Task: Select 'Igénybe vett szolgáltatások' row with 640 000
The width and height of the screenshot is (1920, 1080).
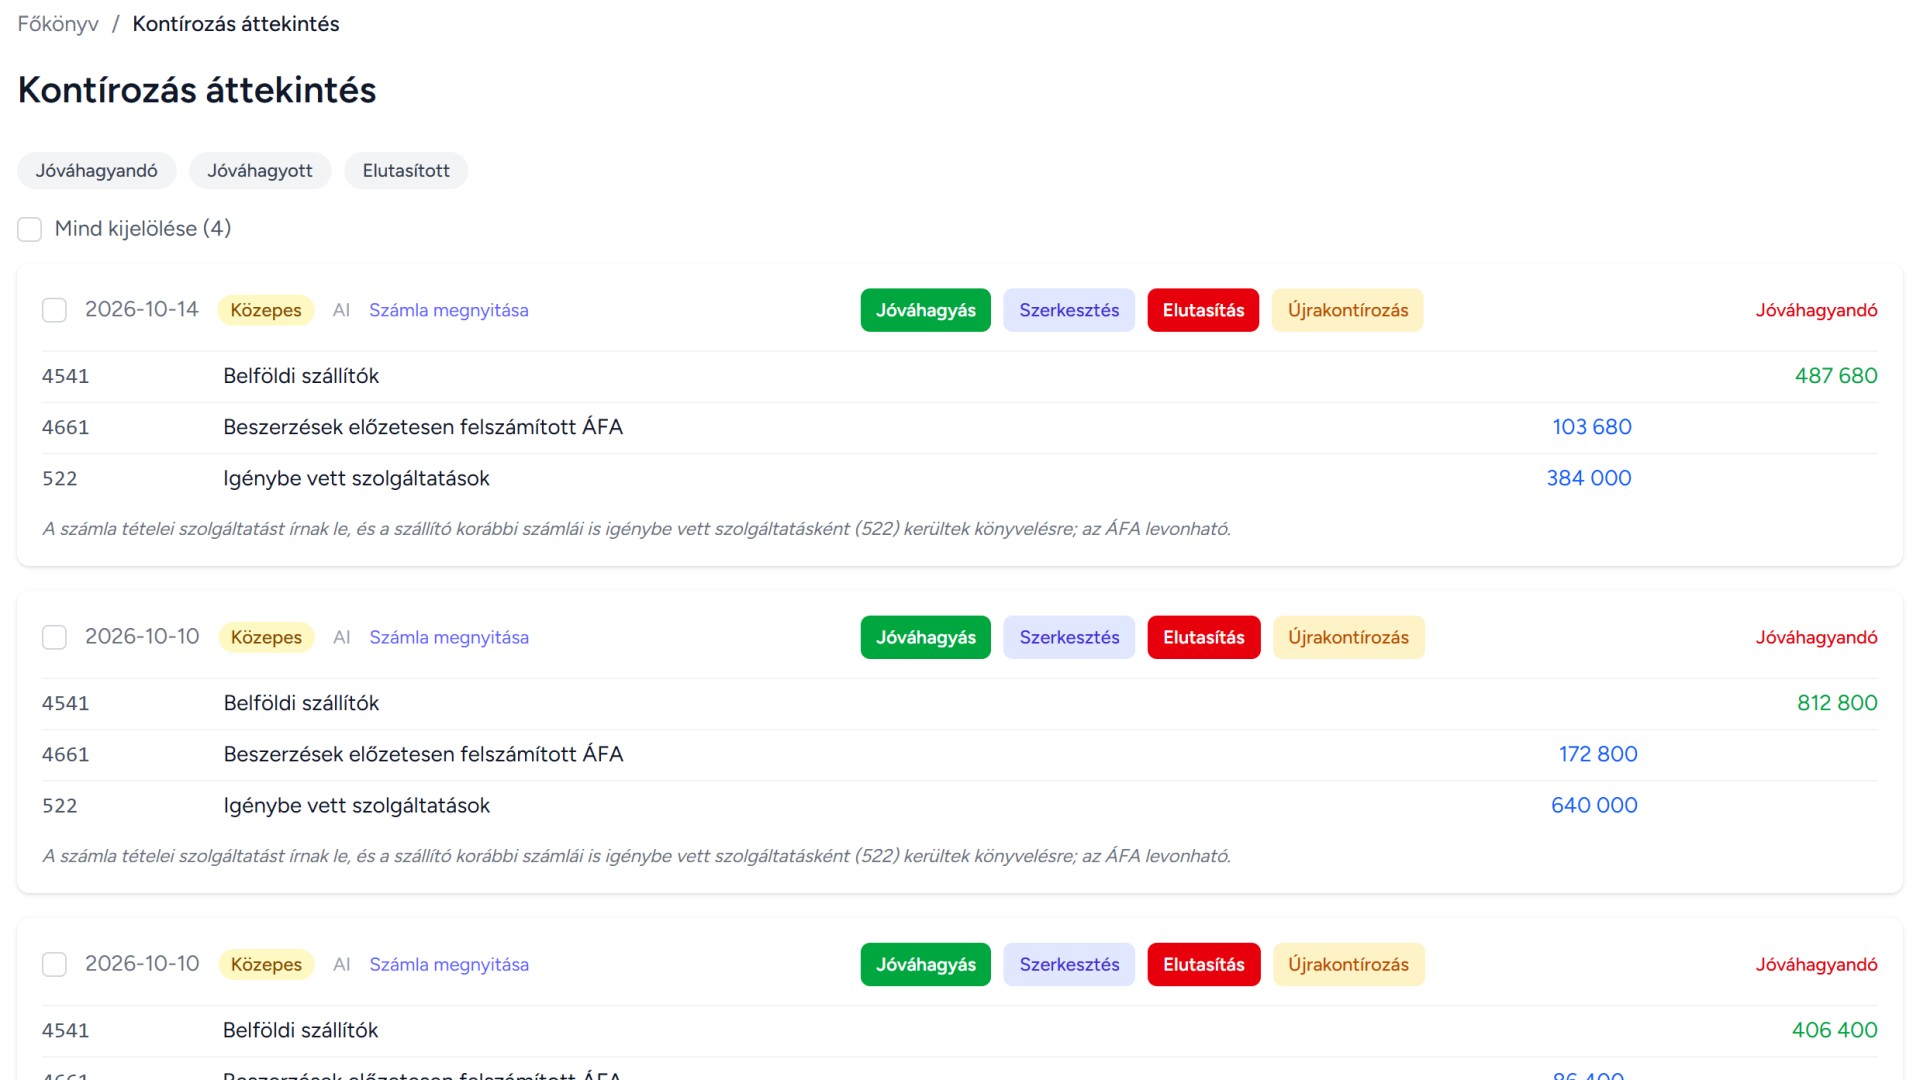Action: point(960,805)
